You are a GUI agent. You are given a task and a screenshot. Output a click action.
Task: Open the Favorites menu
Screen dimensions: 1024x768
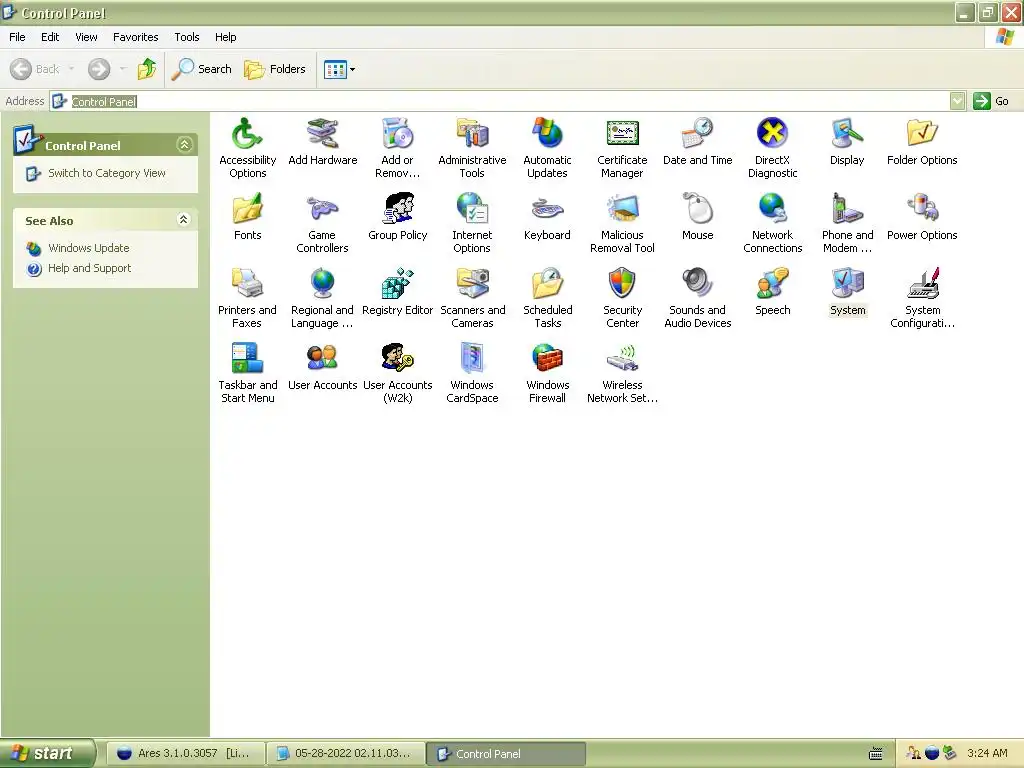pyautogui.click(x=136, y=37)
